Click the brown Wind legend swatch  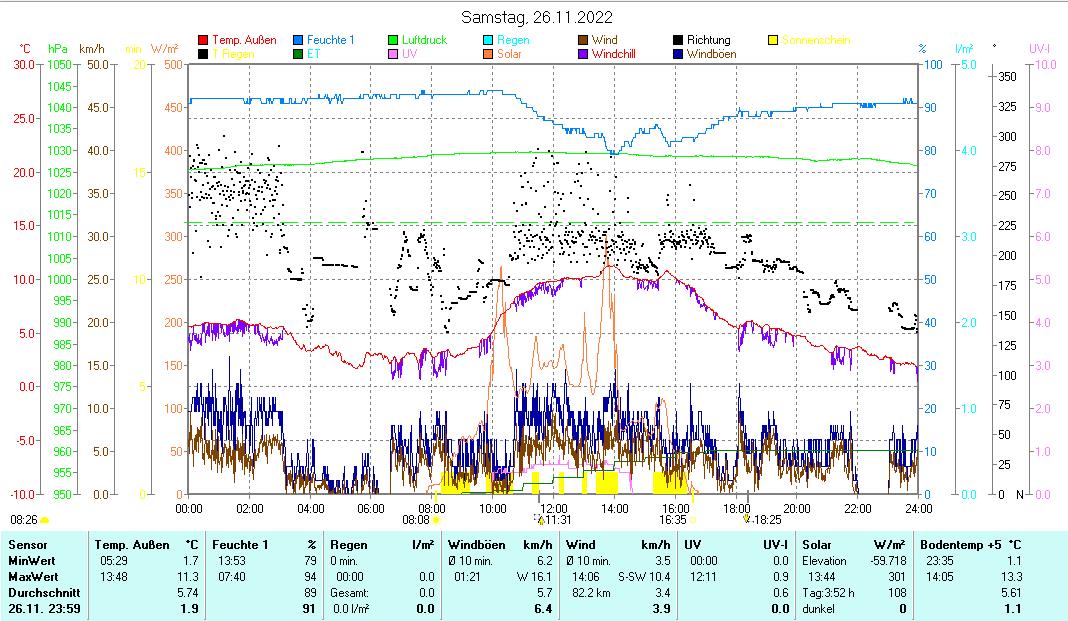click(583, 40)
